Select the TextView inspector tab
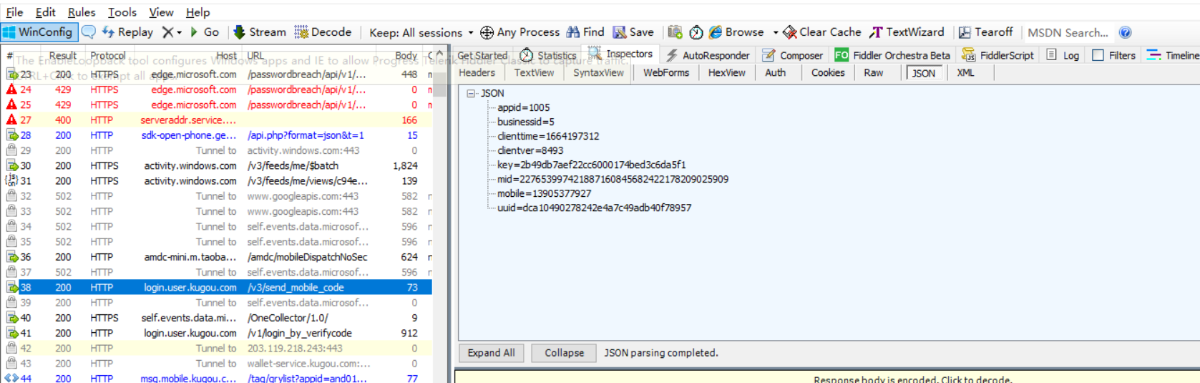This screenshot has width=1200, height=383. click(x=534, y=73)
